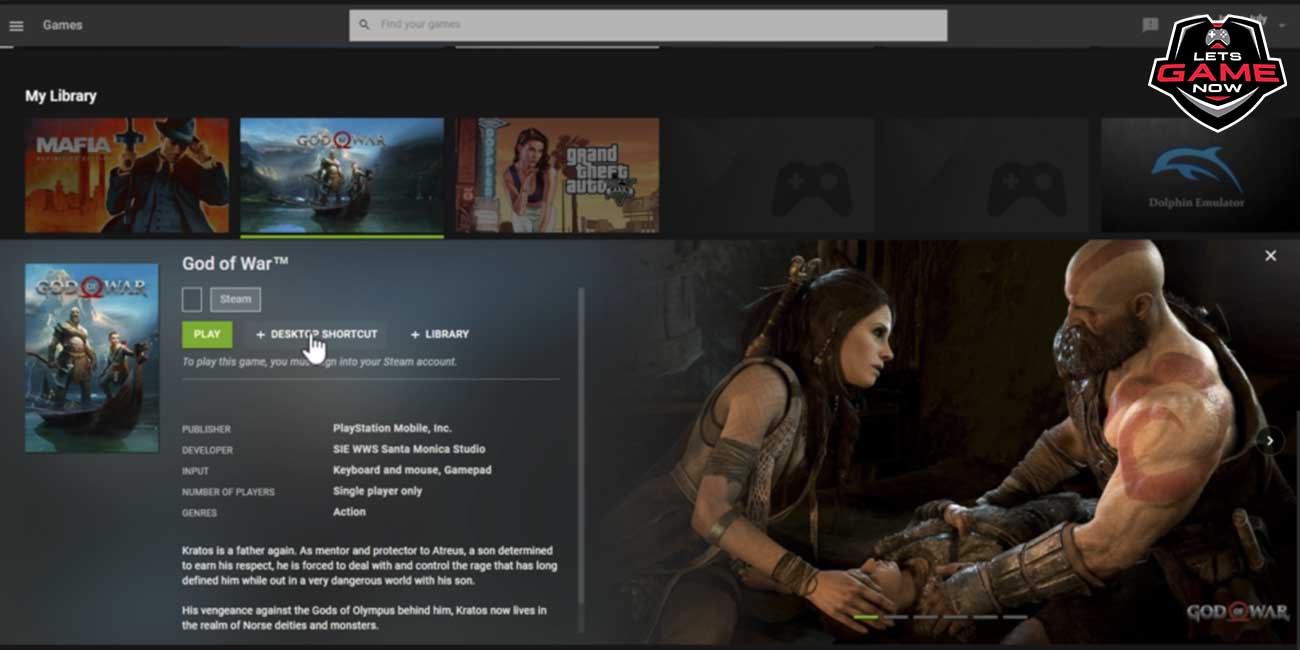
Task: Focus the Find your games search field
Action: [x=648, y=25]
